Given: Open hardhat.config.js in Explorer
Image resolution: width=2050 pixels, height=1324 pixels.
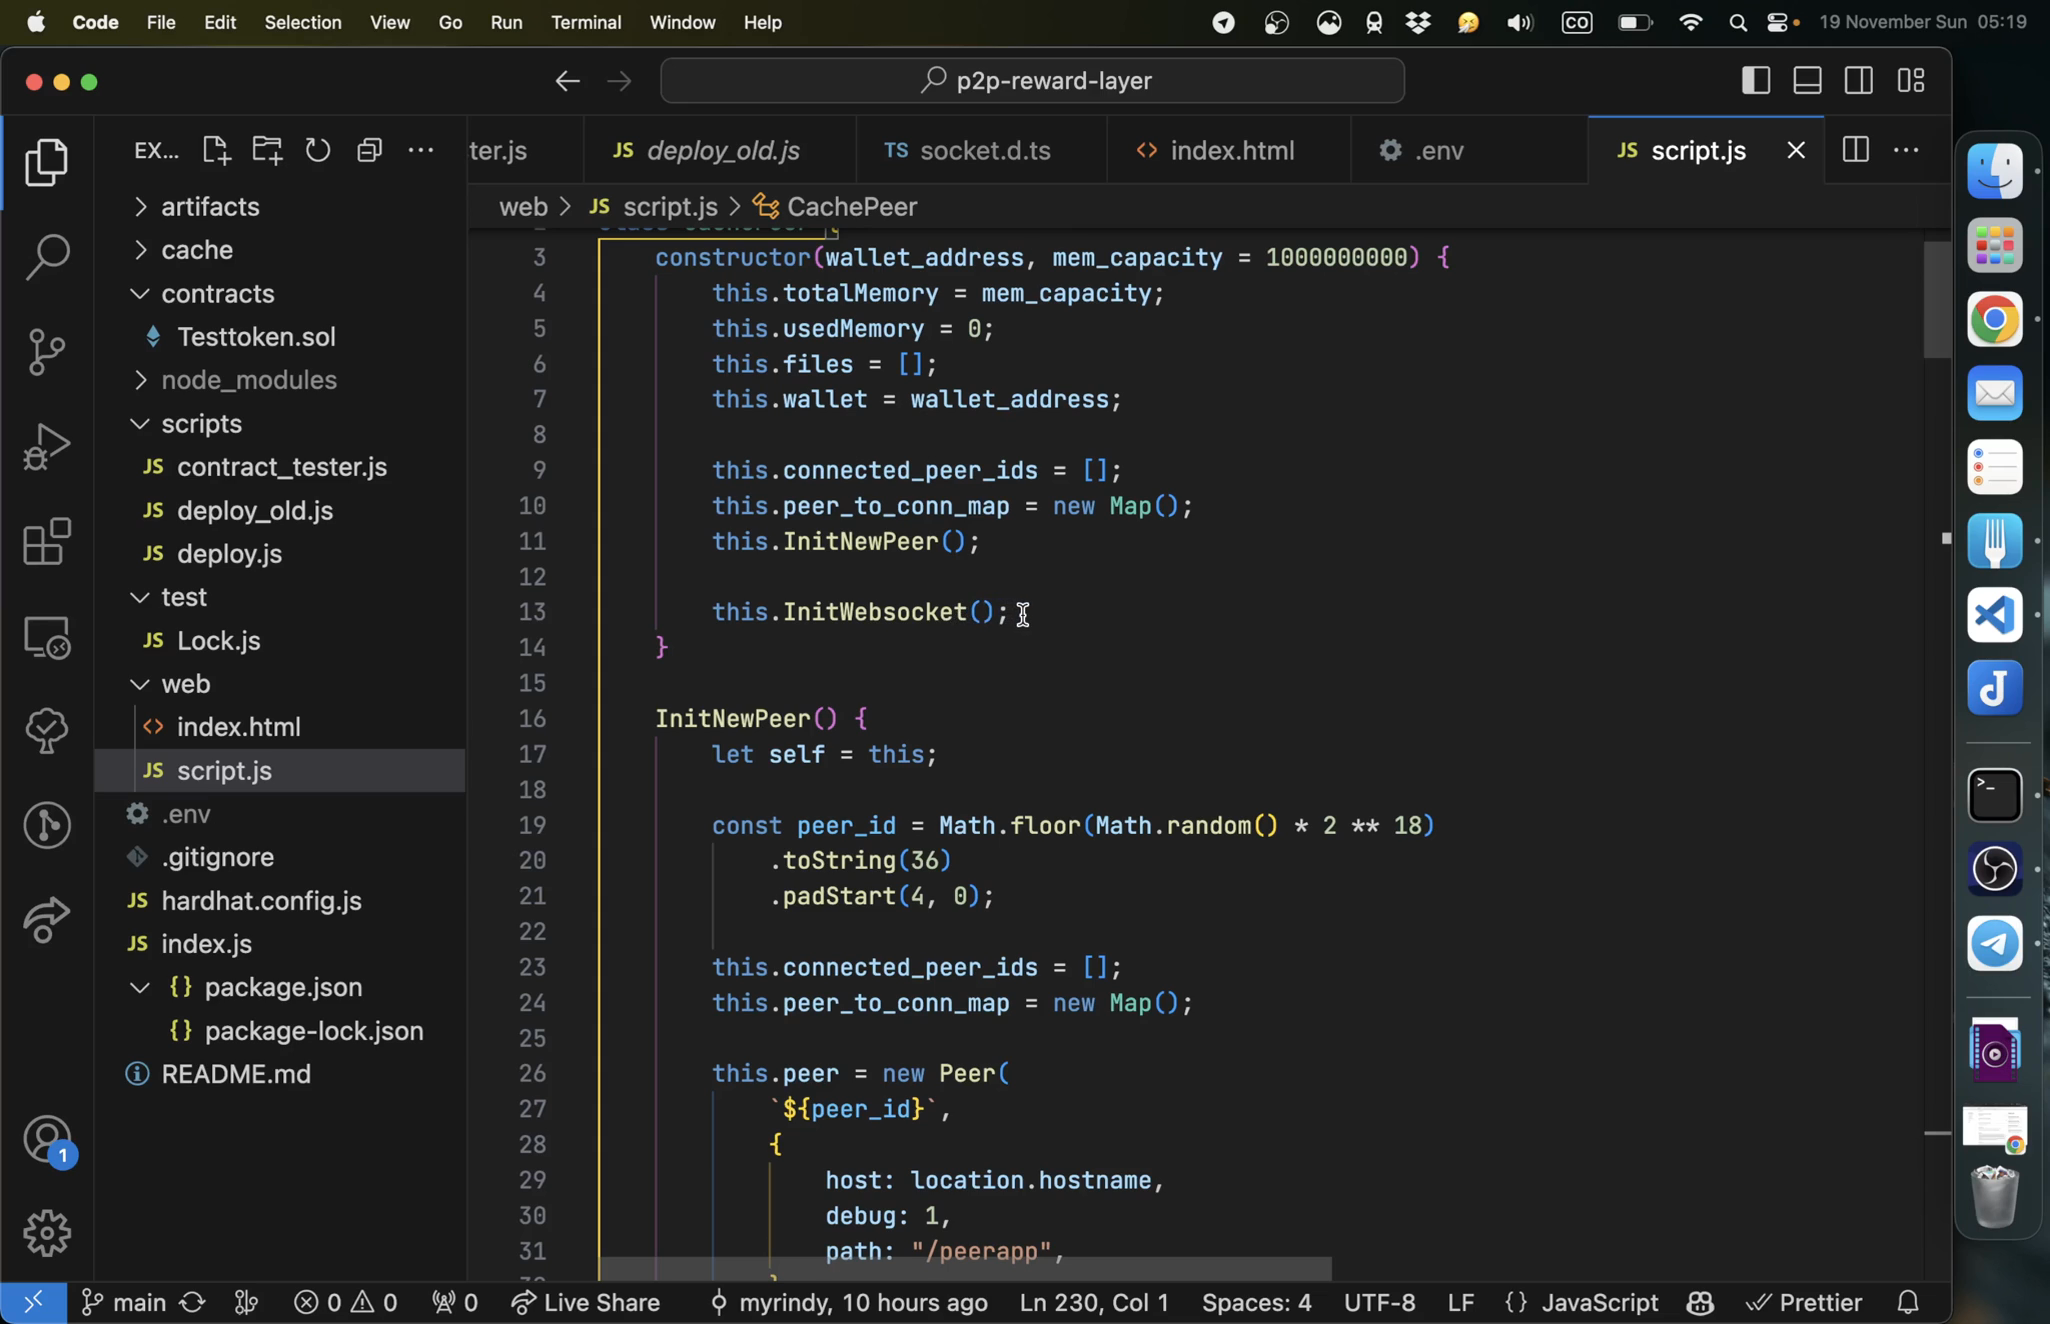Looking at the screenshot, I should click(x=261, y=901).
